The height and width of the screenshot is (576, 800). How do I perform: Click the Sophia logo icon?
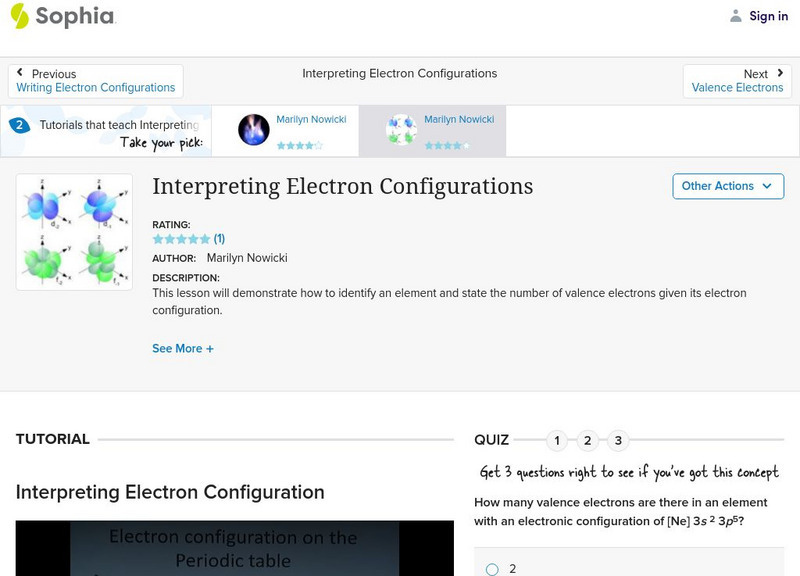(18, 16)
